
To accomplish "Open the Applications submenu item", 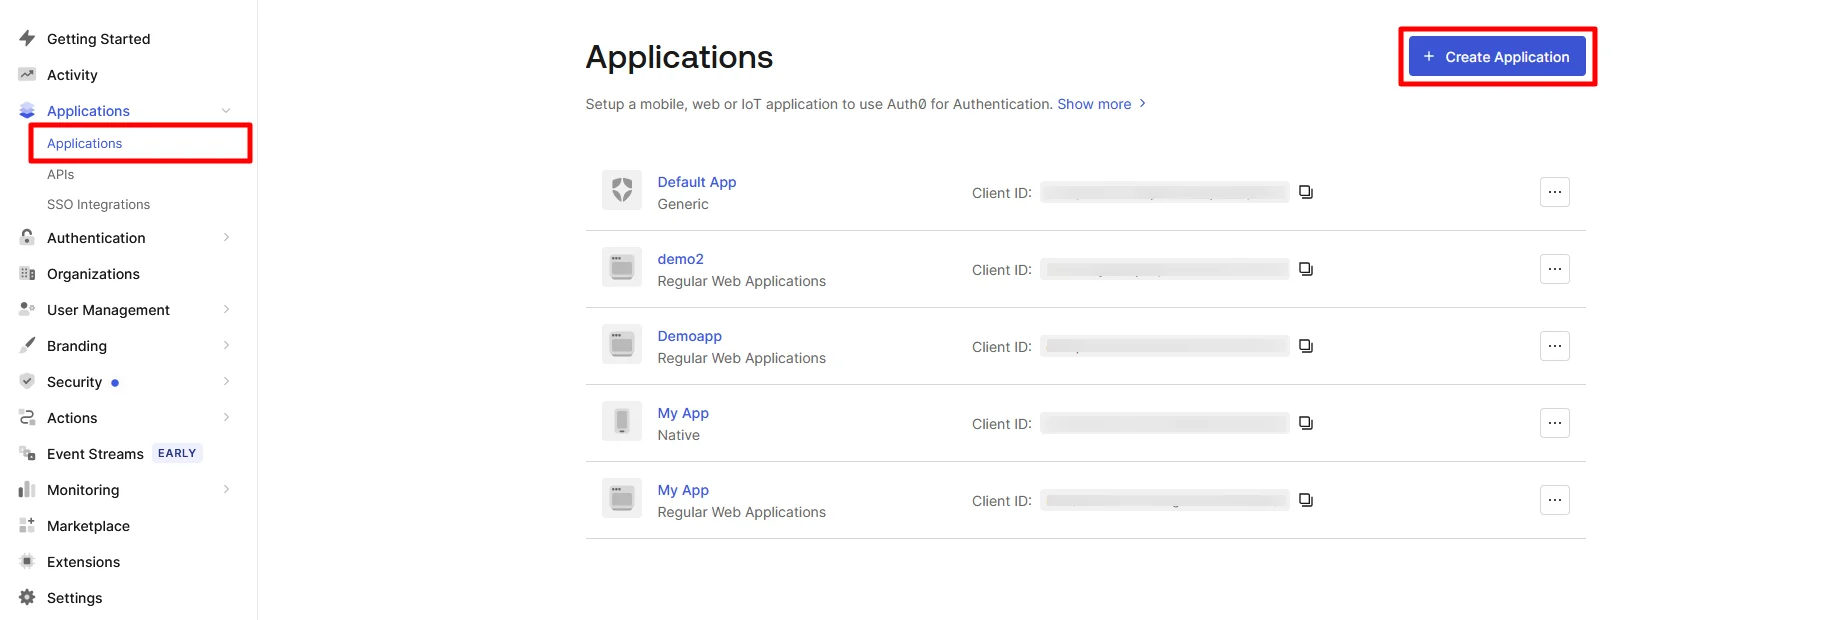I will tap(84, 143).
